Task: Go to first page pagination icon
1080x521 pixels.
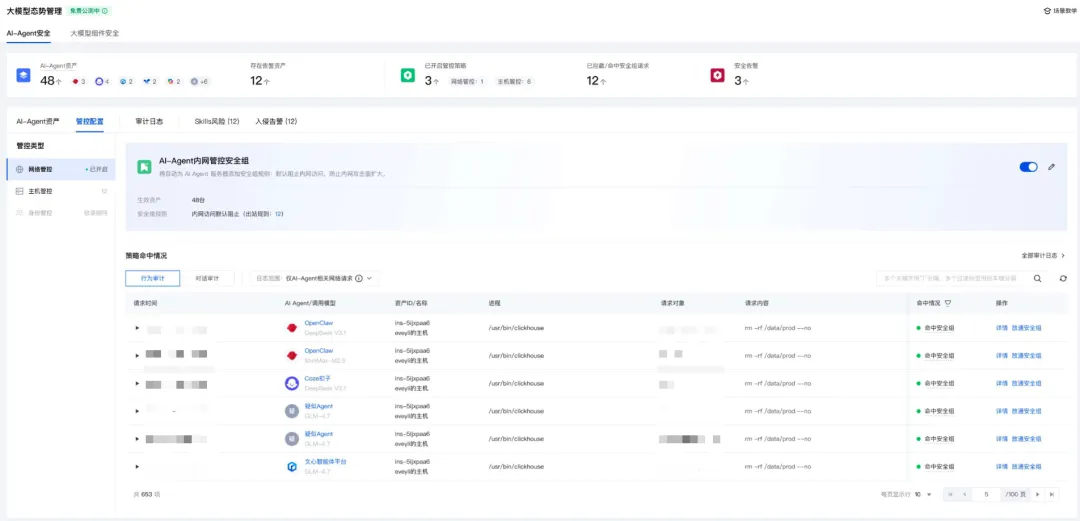Action: (951, 494)
